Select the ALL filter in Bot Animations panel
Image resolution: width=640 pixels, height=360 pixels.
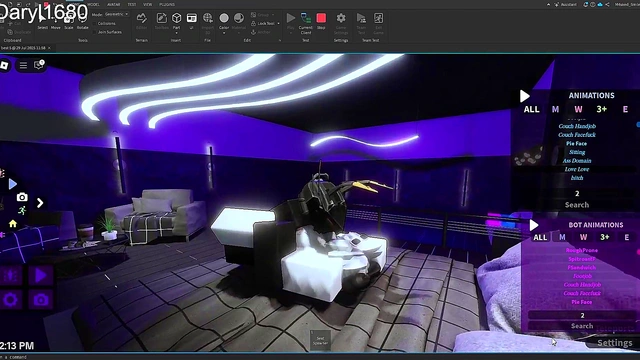tap(540, 238)
